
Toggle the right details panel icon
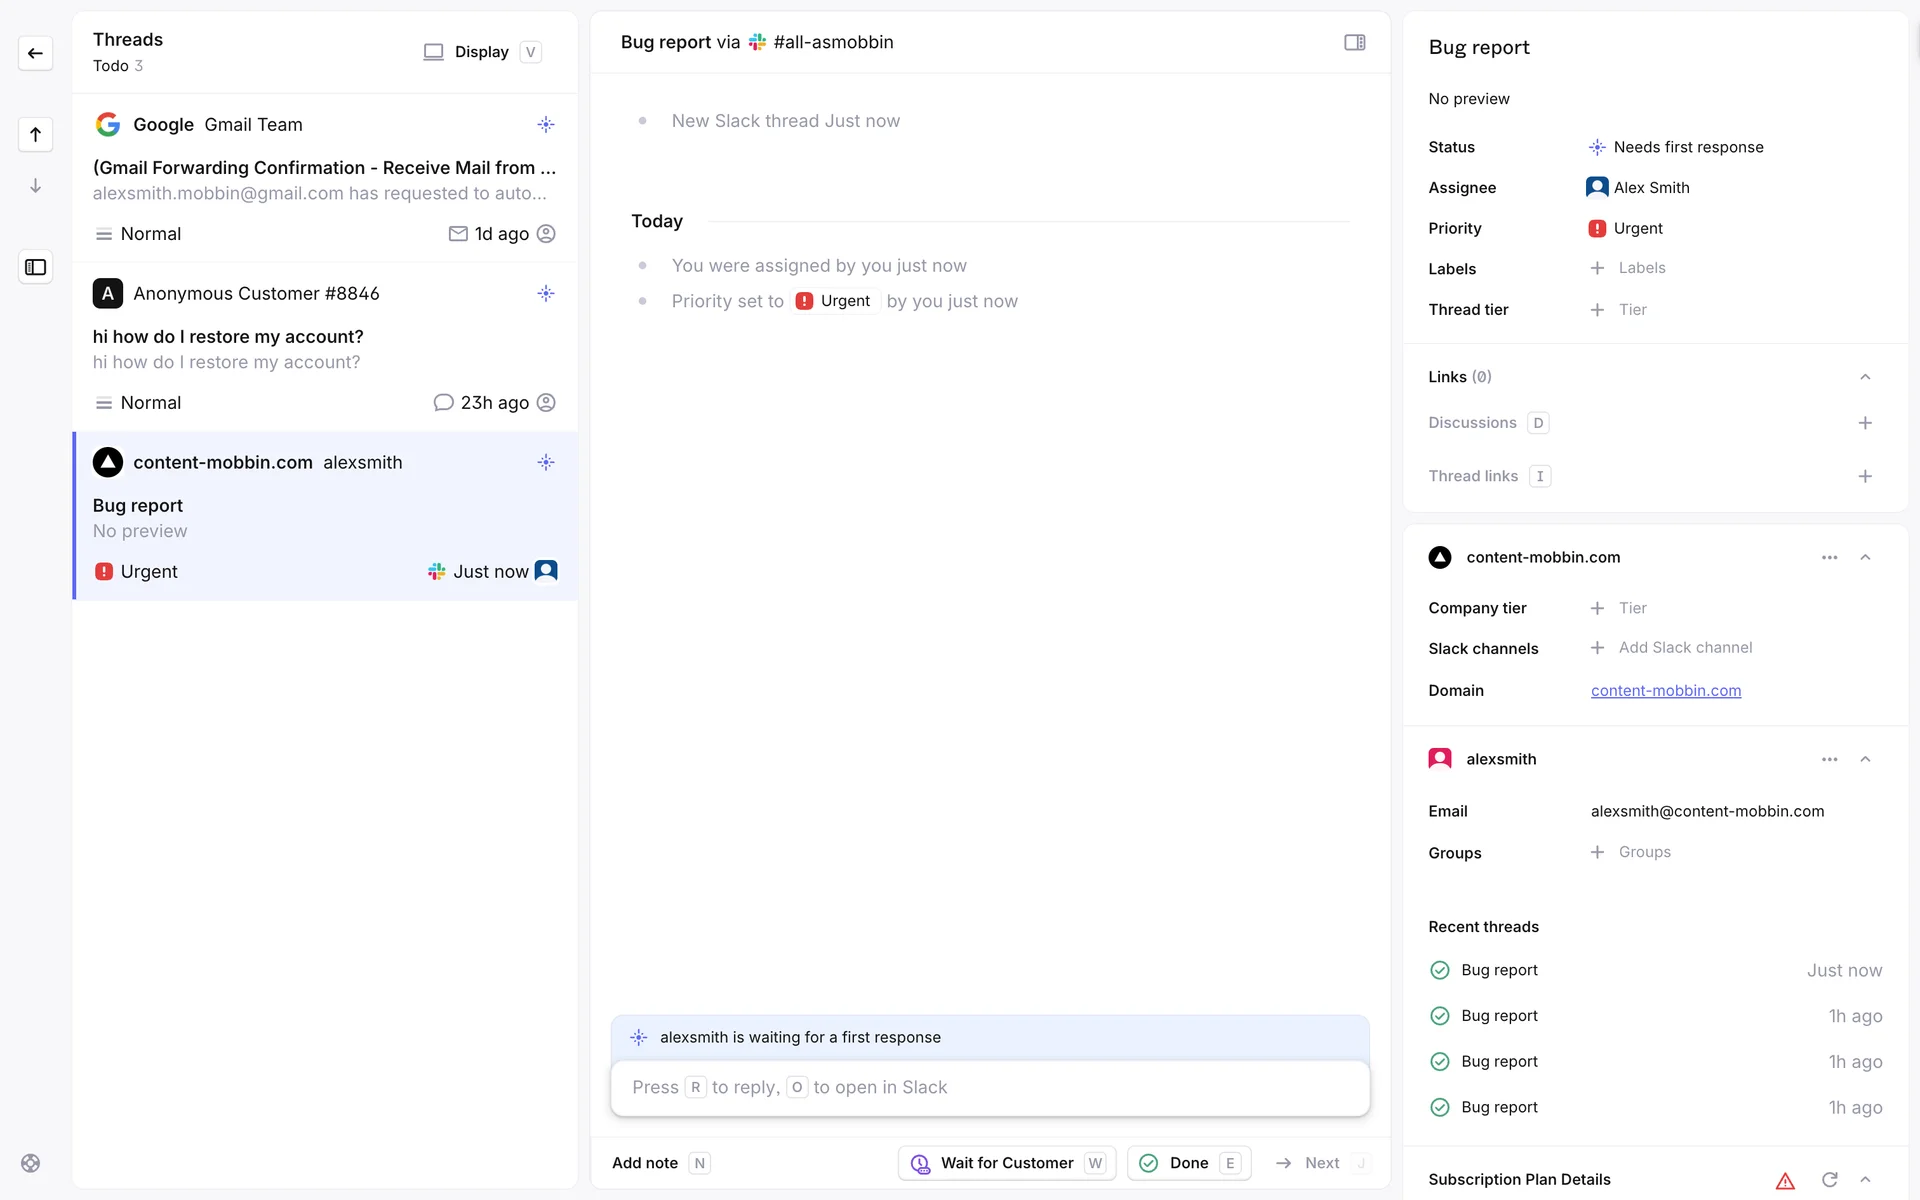click(1354, 42)
